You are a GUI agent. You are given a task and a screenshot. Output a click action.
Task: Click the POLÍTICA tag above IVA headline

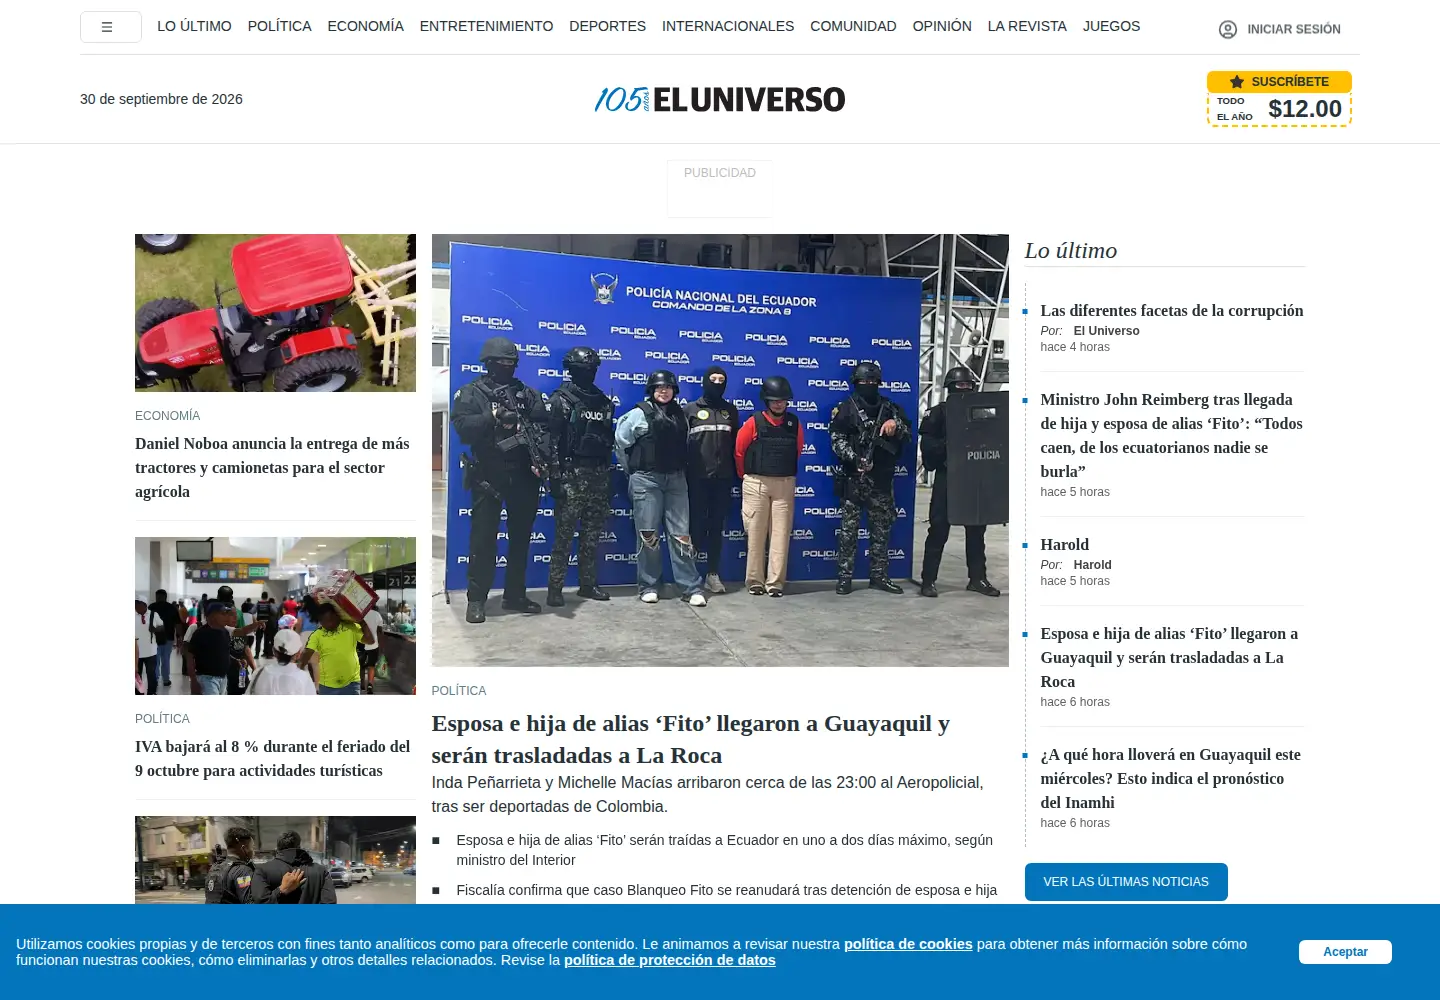click(162, 719)
